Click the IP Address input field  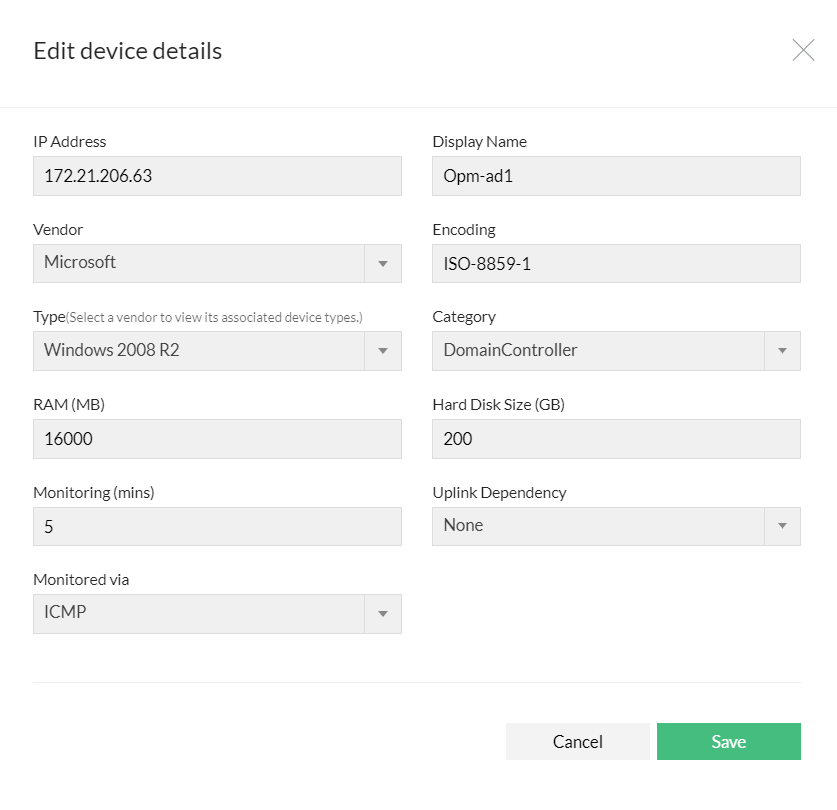pyautogui.click(x=217, y=176)
